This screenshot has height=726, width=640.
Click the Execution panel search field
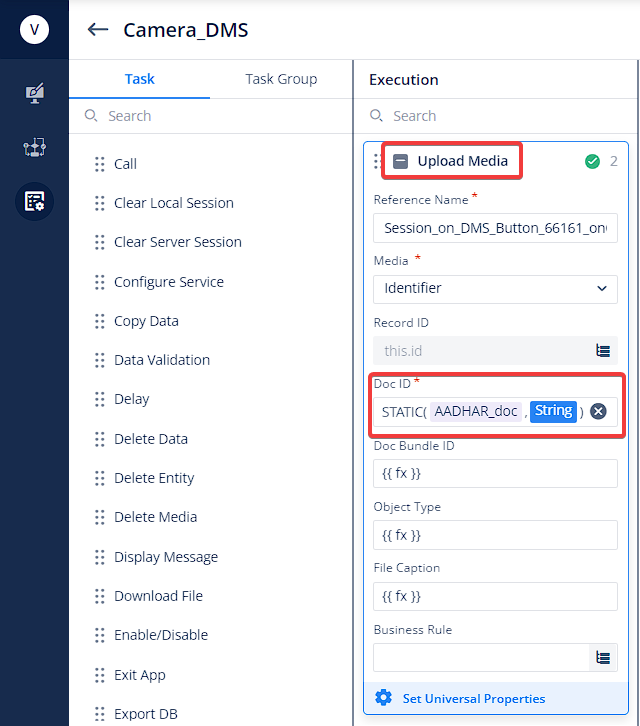point(495,116)
